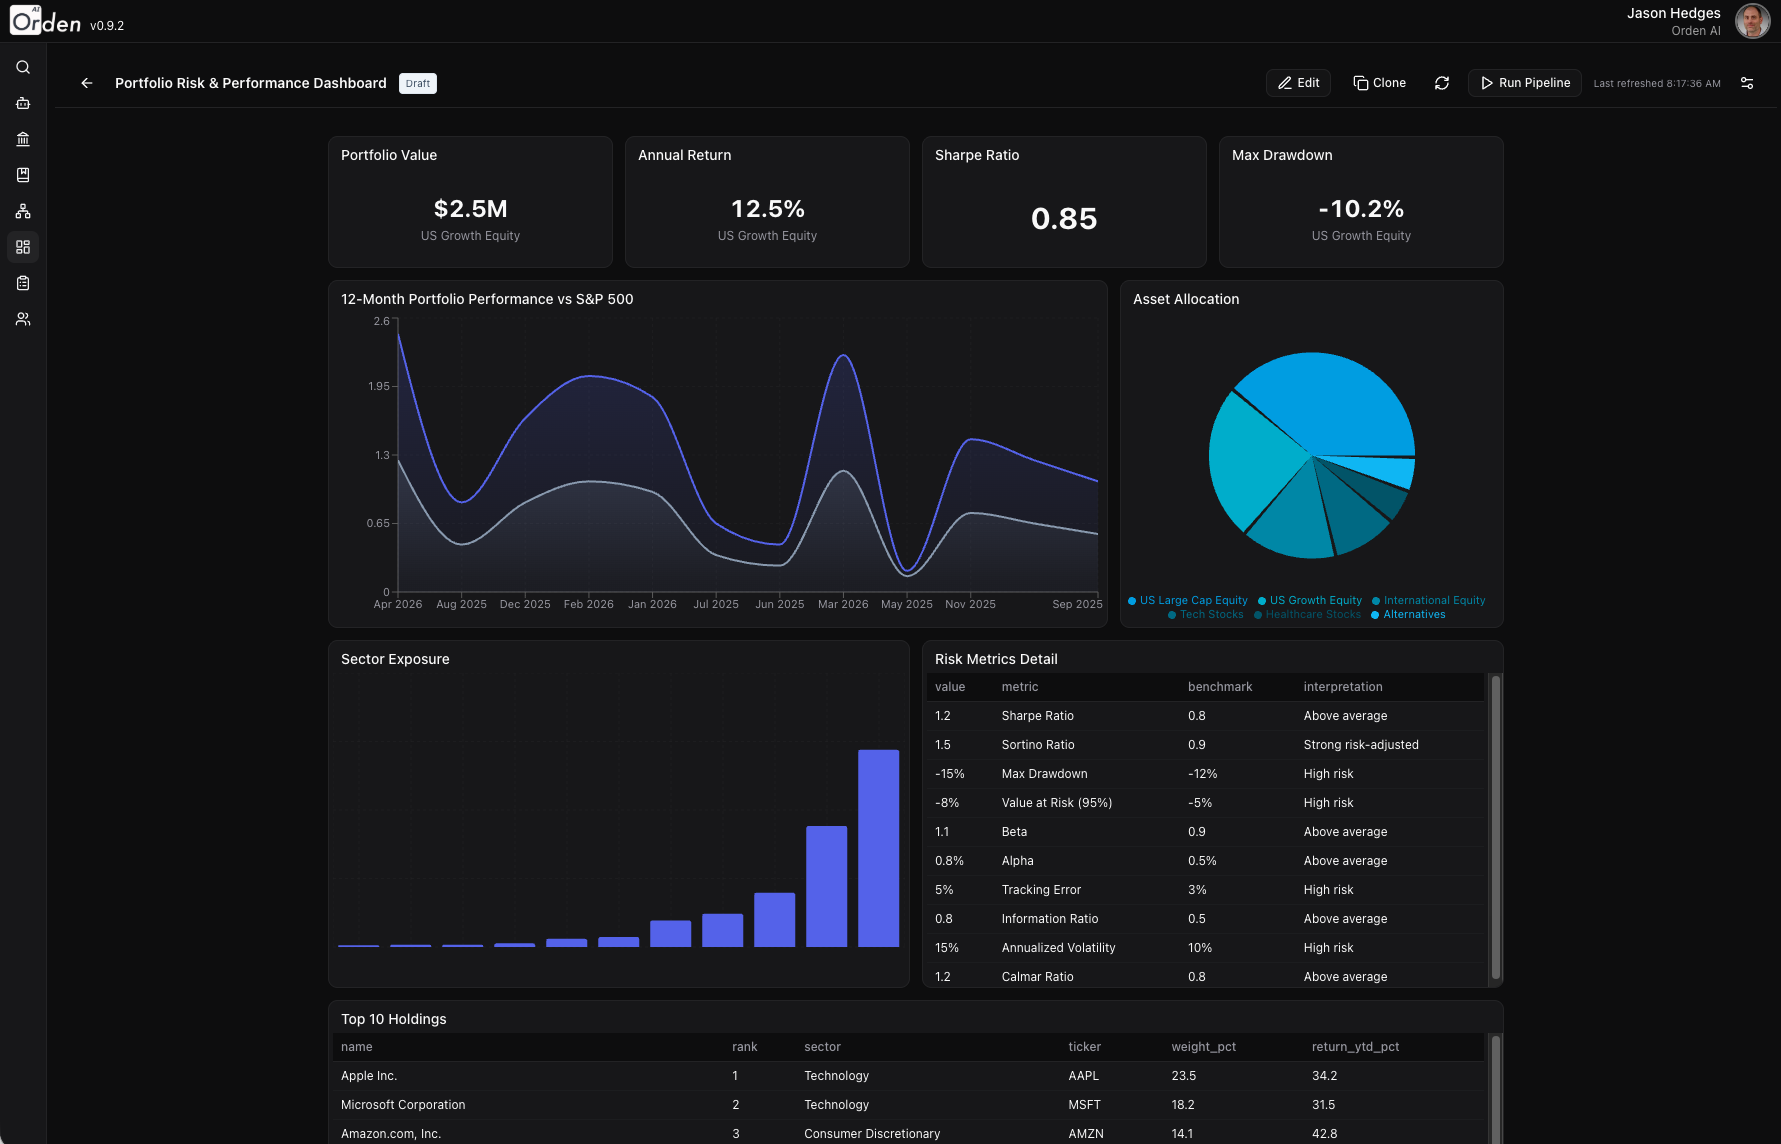Open the team members section in the sidebar

[x=23, y=319]
